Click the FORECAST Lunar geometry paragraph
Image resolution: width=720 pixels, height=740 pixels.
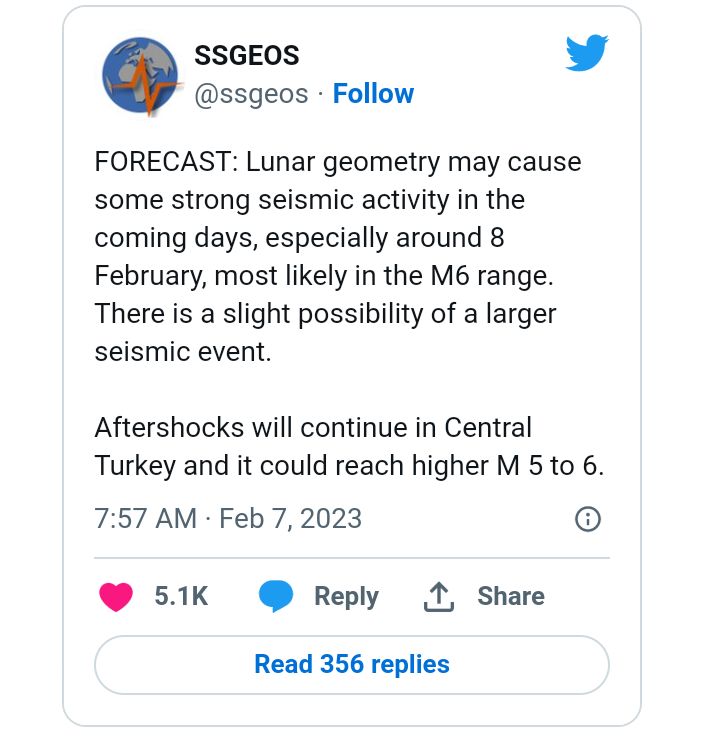338,257
